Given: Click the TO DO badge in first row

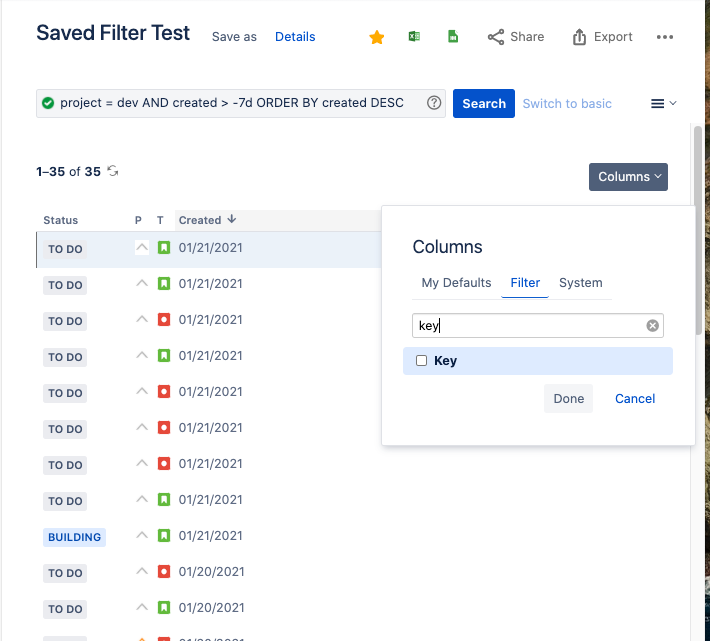Looking at the screenshot, I should (x=65, y=249).
